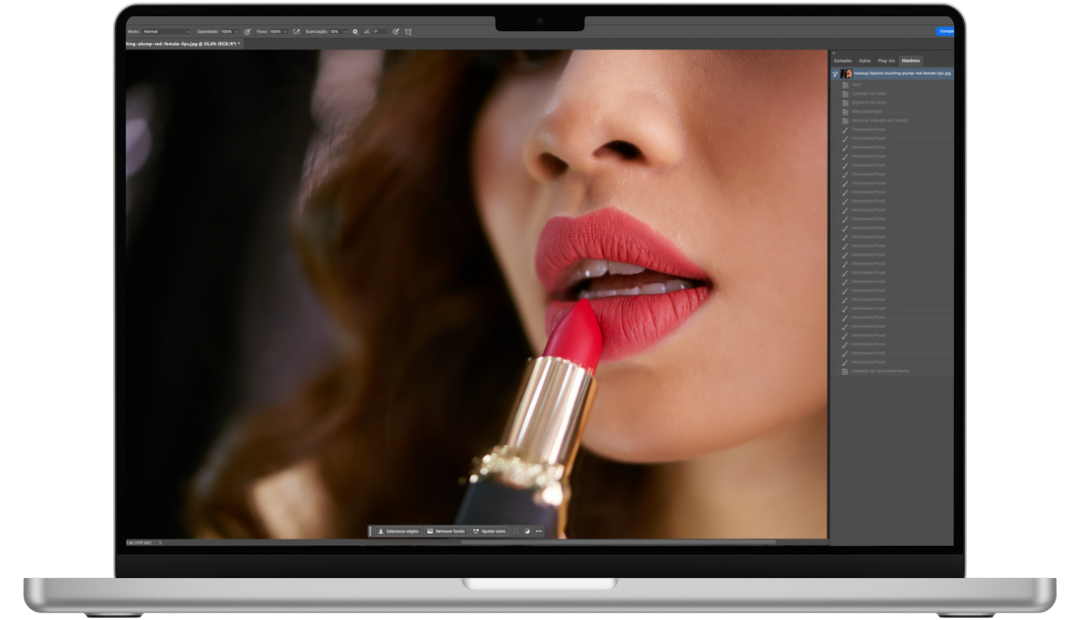The image size is (1080, 620).
Task: Click the half-circle adjustment icon in contextual bar
Action: tap(526, 531)
